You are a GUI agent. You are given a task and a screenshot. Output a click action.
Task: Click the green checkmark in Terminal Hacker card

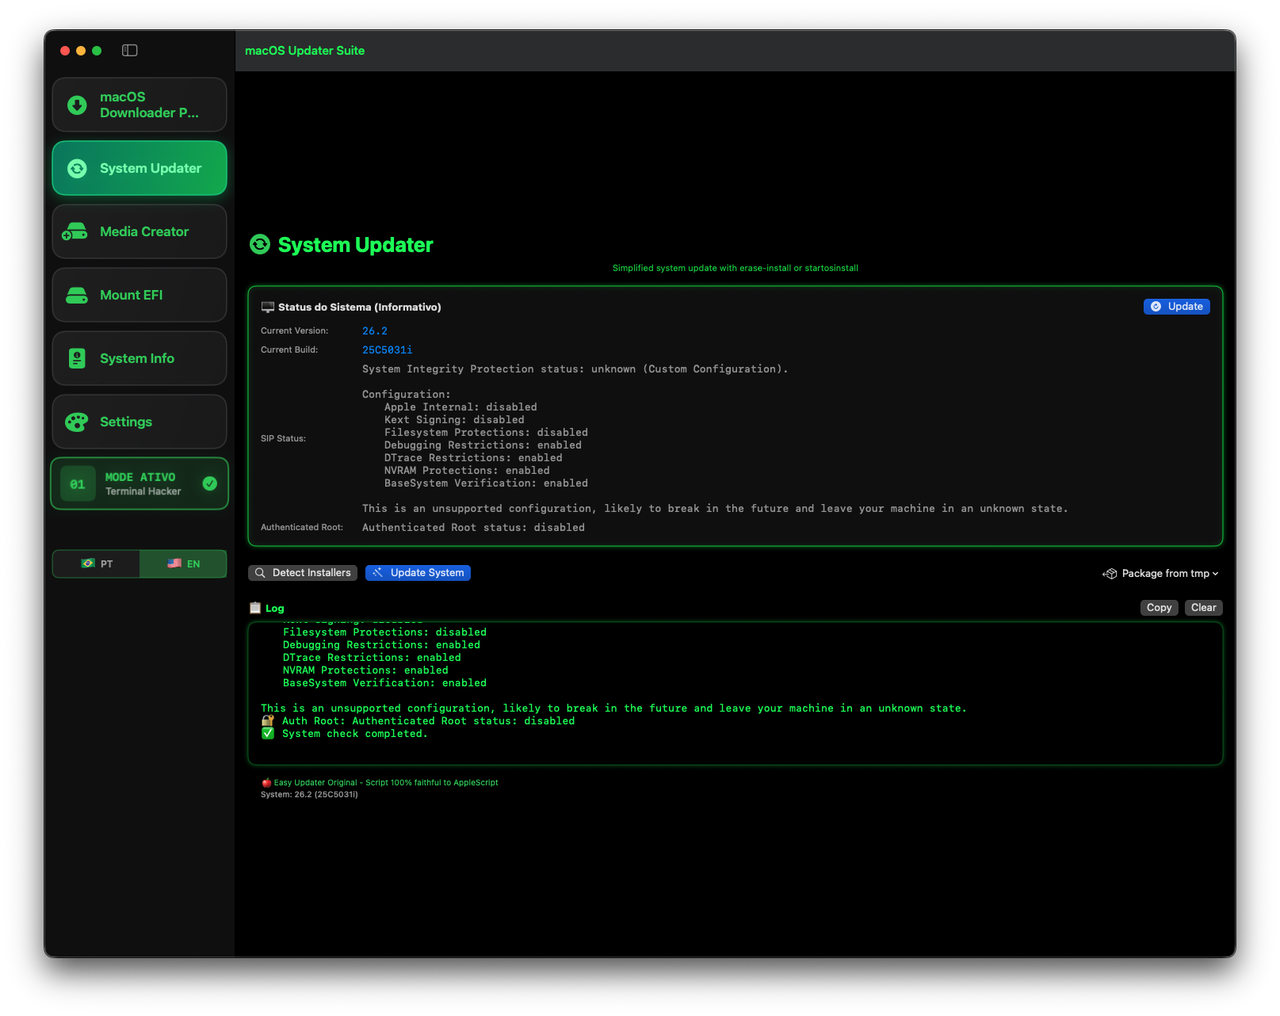[x=210, y=484]
